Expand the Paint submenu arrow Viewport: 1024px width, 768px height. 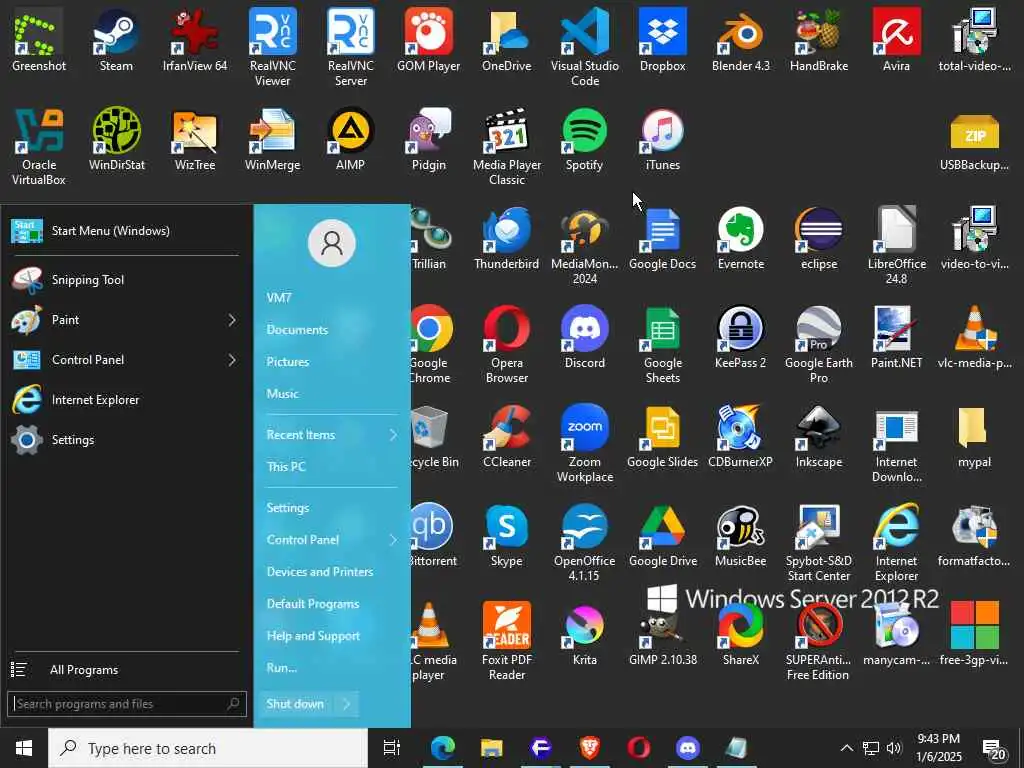[x=232, y=320]
